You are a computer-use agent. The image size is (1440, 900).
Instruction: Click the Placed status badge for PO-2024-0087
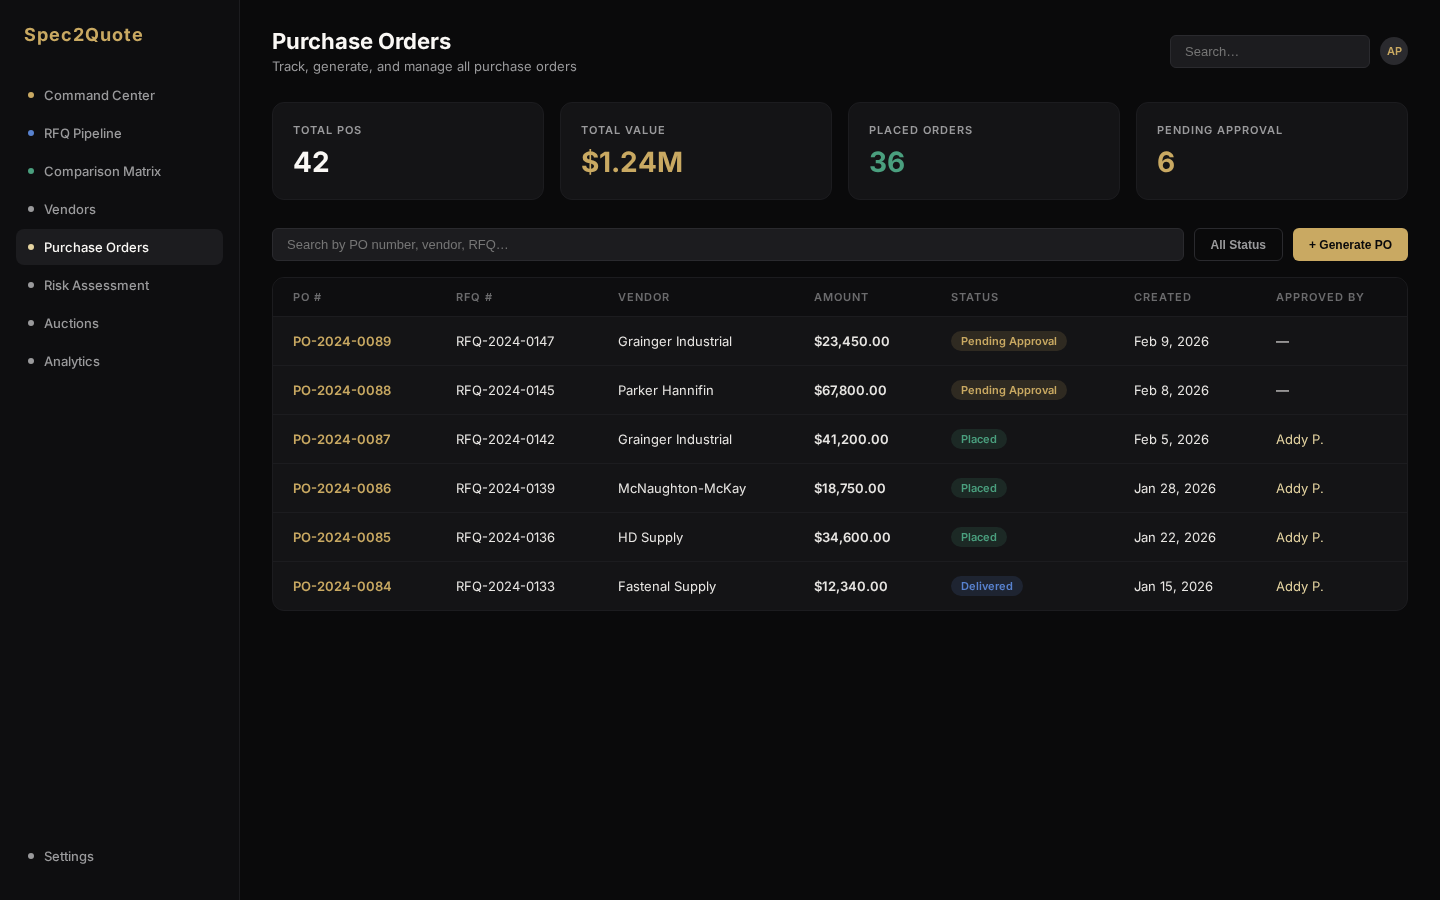click(979, 439)
